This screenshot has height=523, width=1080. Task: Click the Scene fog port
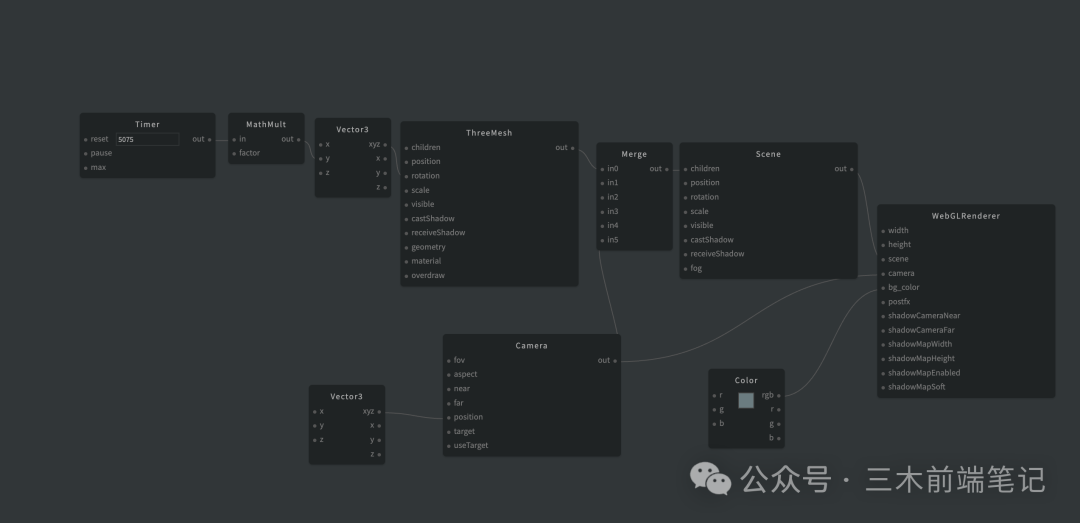point(685,269)
